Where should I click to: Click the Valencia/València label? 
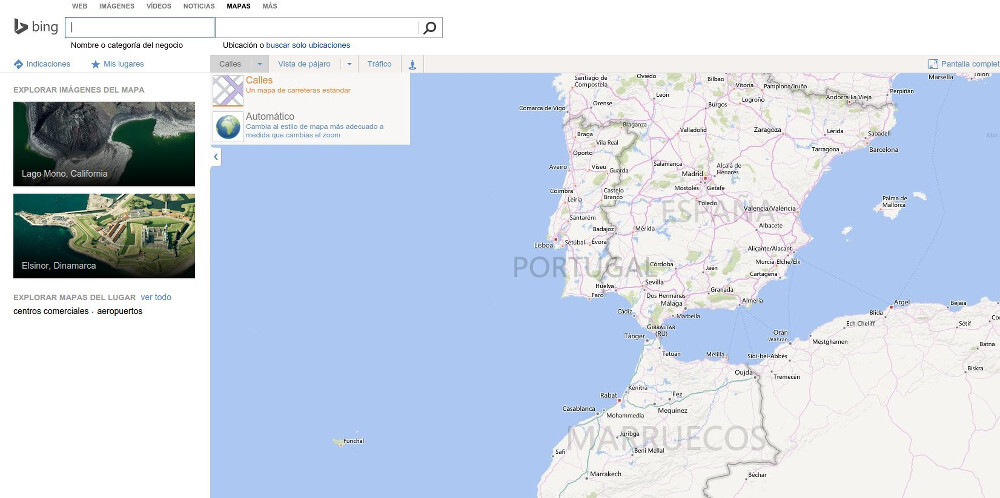coord(770,209)
